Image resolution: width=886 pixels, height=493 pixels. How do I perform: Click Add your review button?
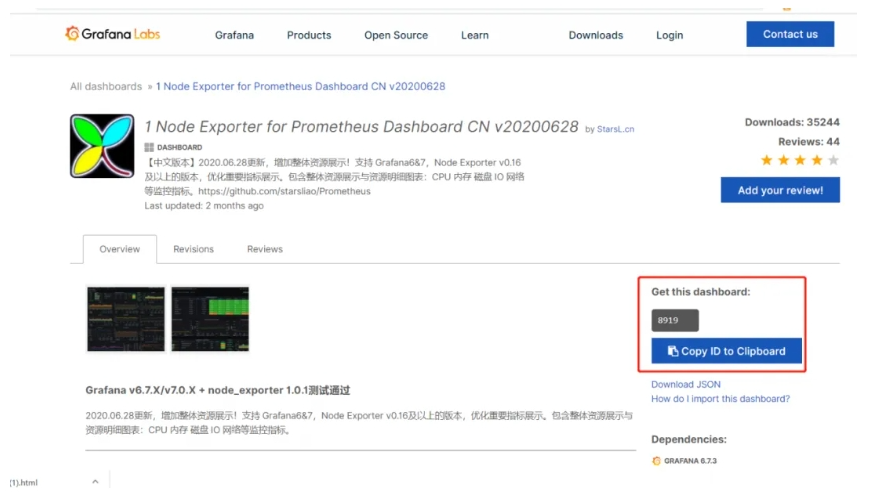click(780, 190)
